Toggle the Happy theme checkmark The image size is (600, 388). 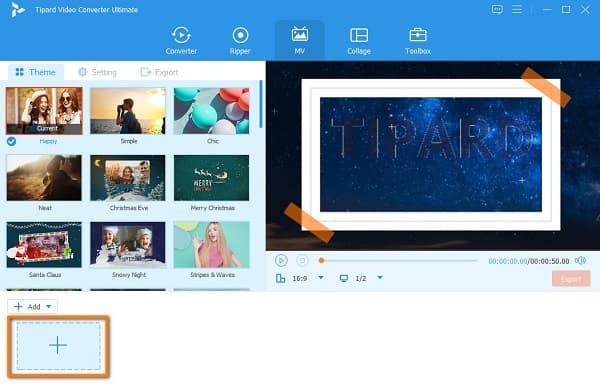[x=11, y=141]
